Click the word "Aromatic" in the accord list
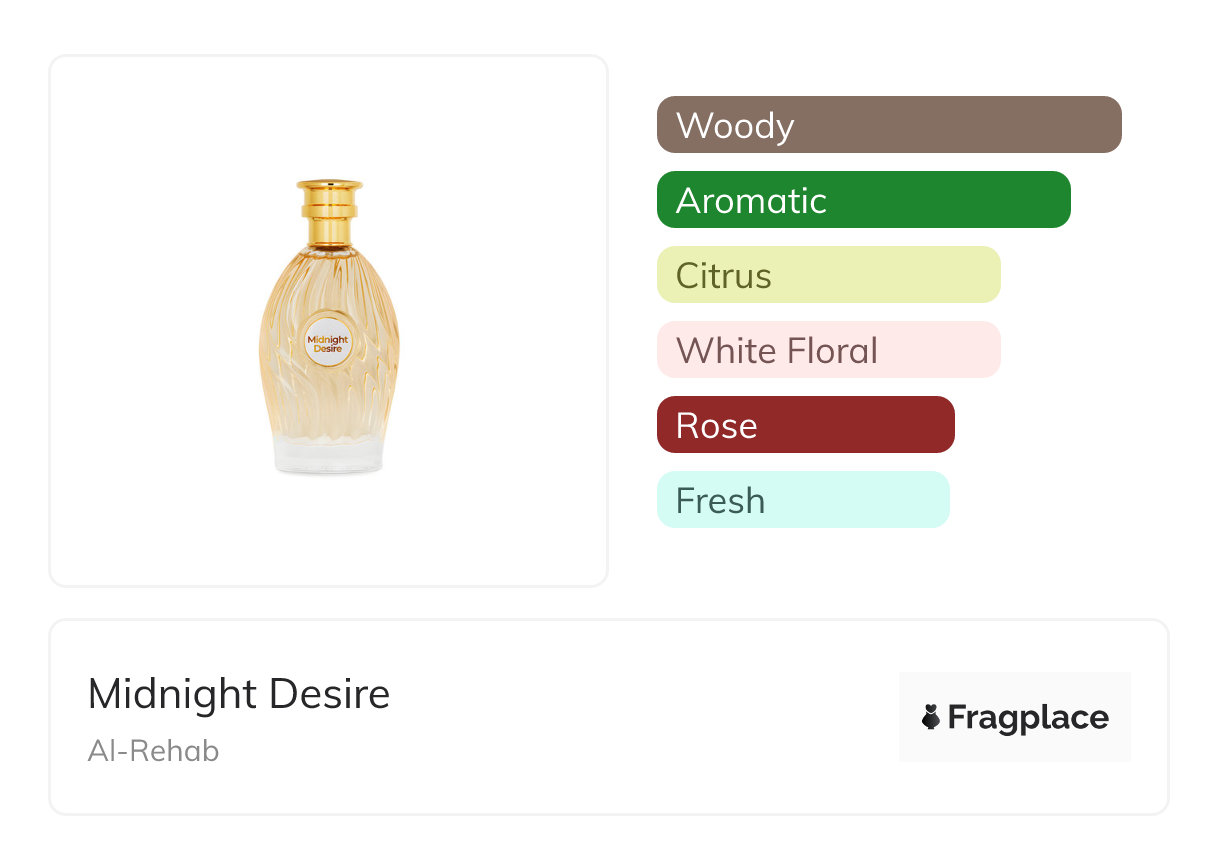 (x=751, y=201)
